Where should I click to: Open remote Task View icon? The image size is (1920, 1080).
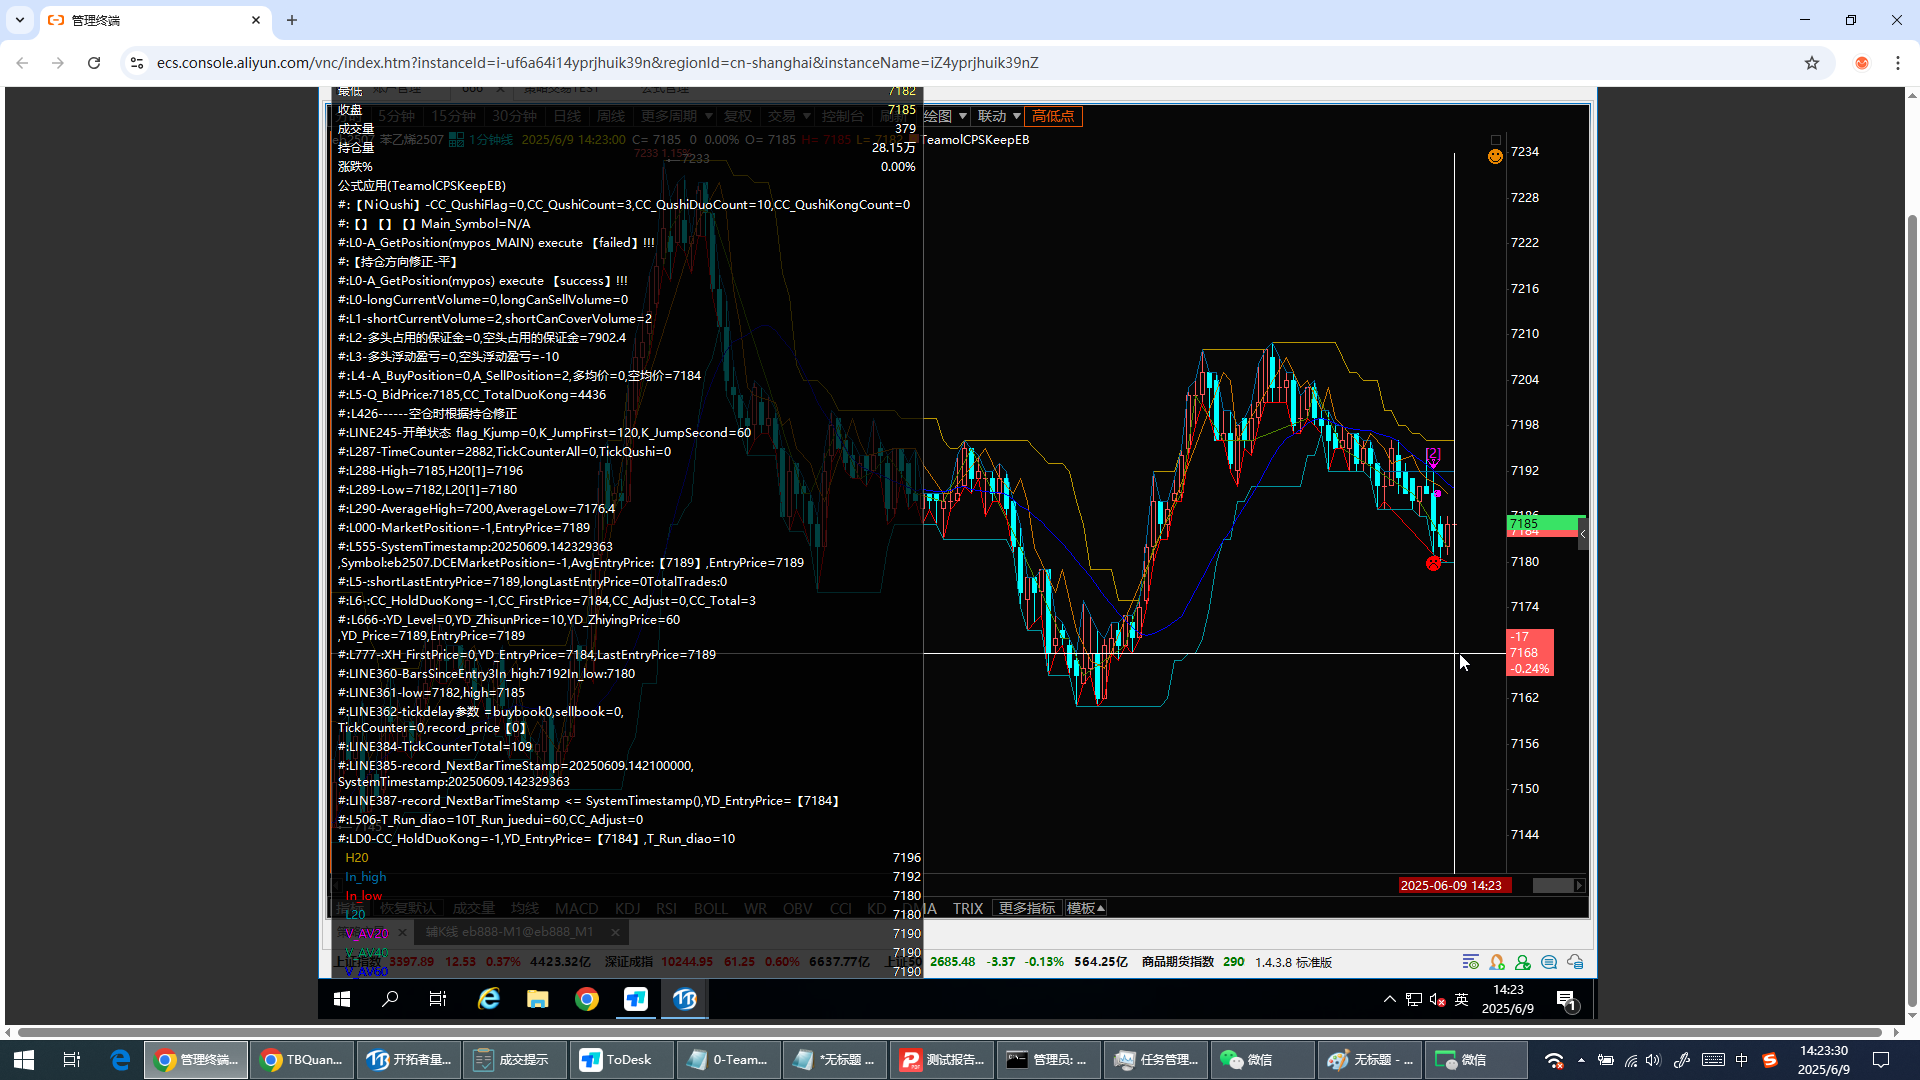[x=438, y=999]
